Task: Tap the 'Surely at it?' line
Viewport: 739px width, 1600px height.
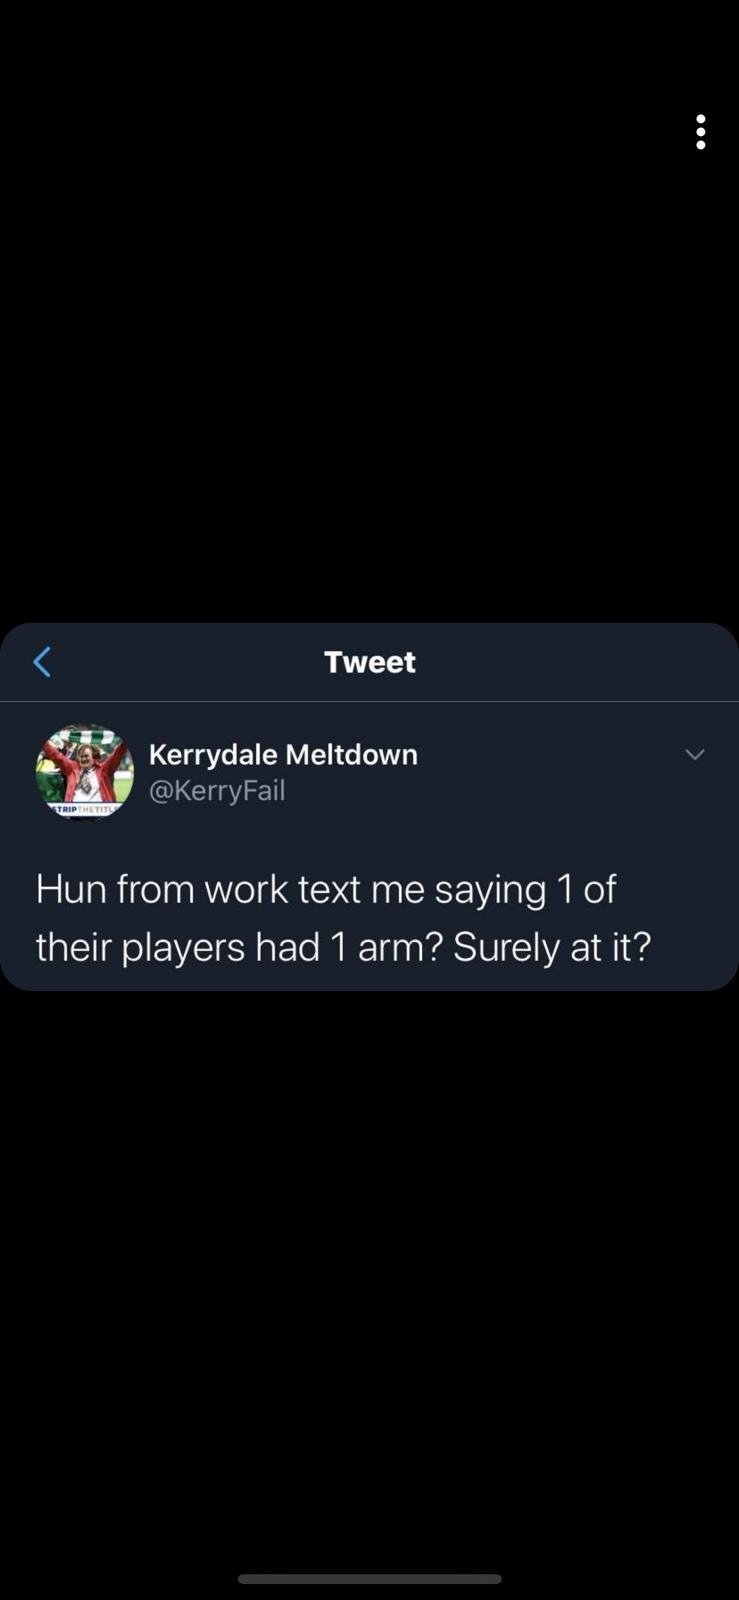Action: (552, 947)
